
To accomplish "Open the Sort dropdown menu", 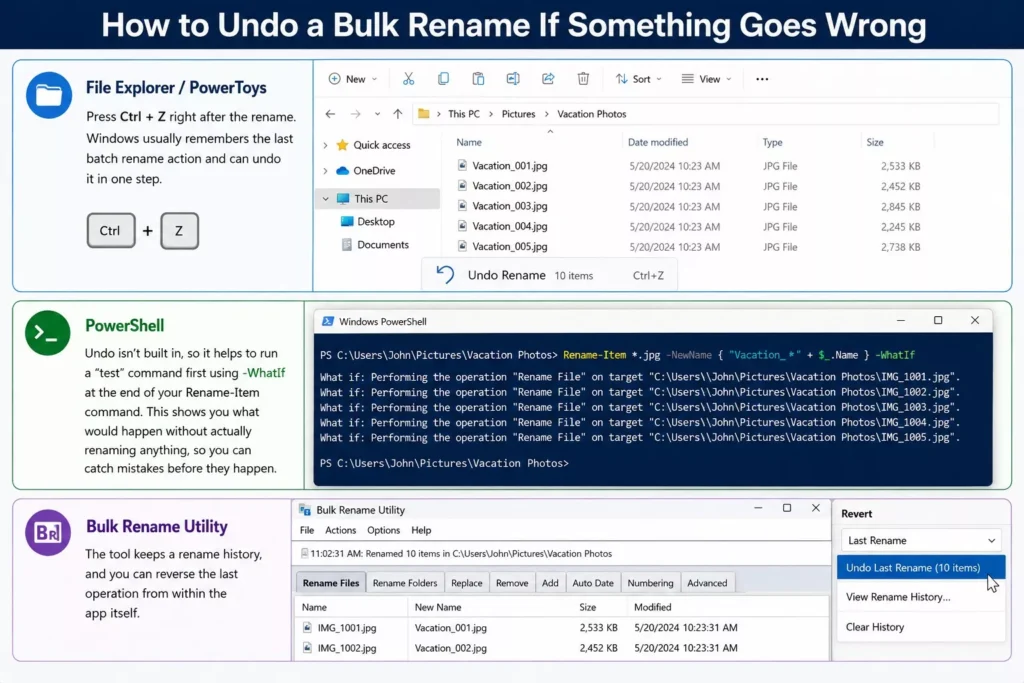I will pyautogui.click(x=639, y=79).
